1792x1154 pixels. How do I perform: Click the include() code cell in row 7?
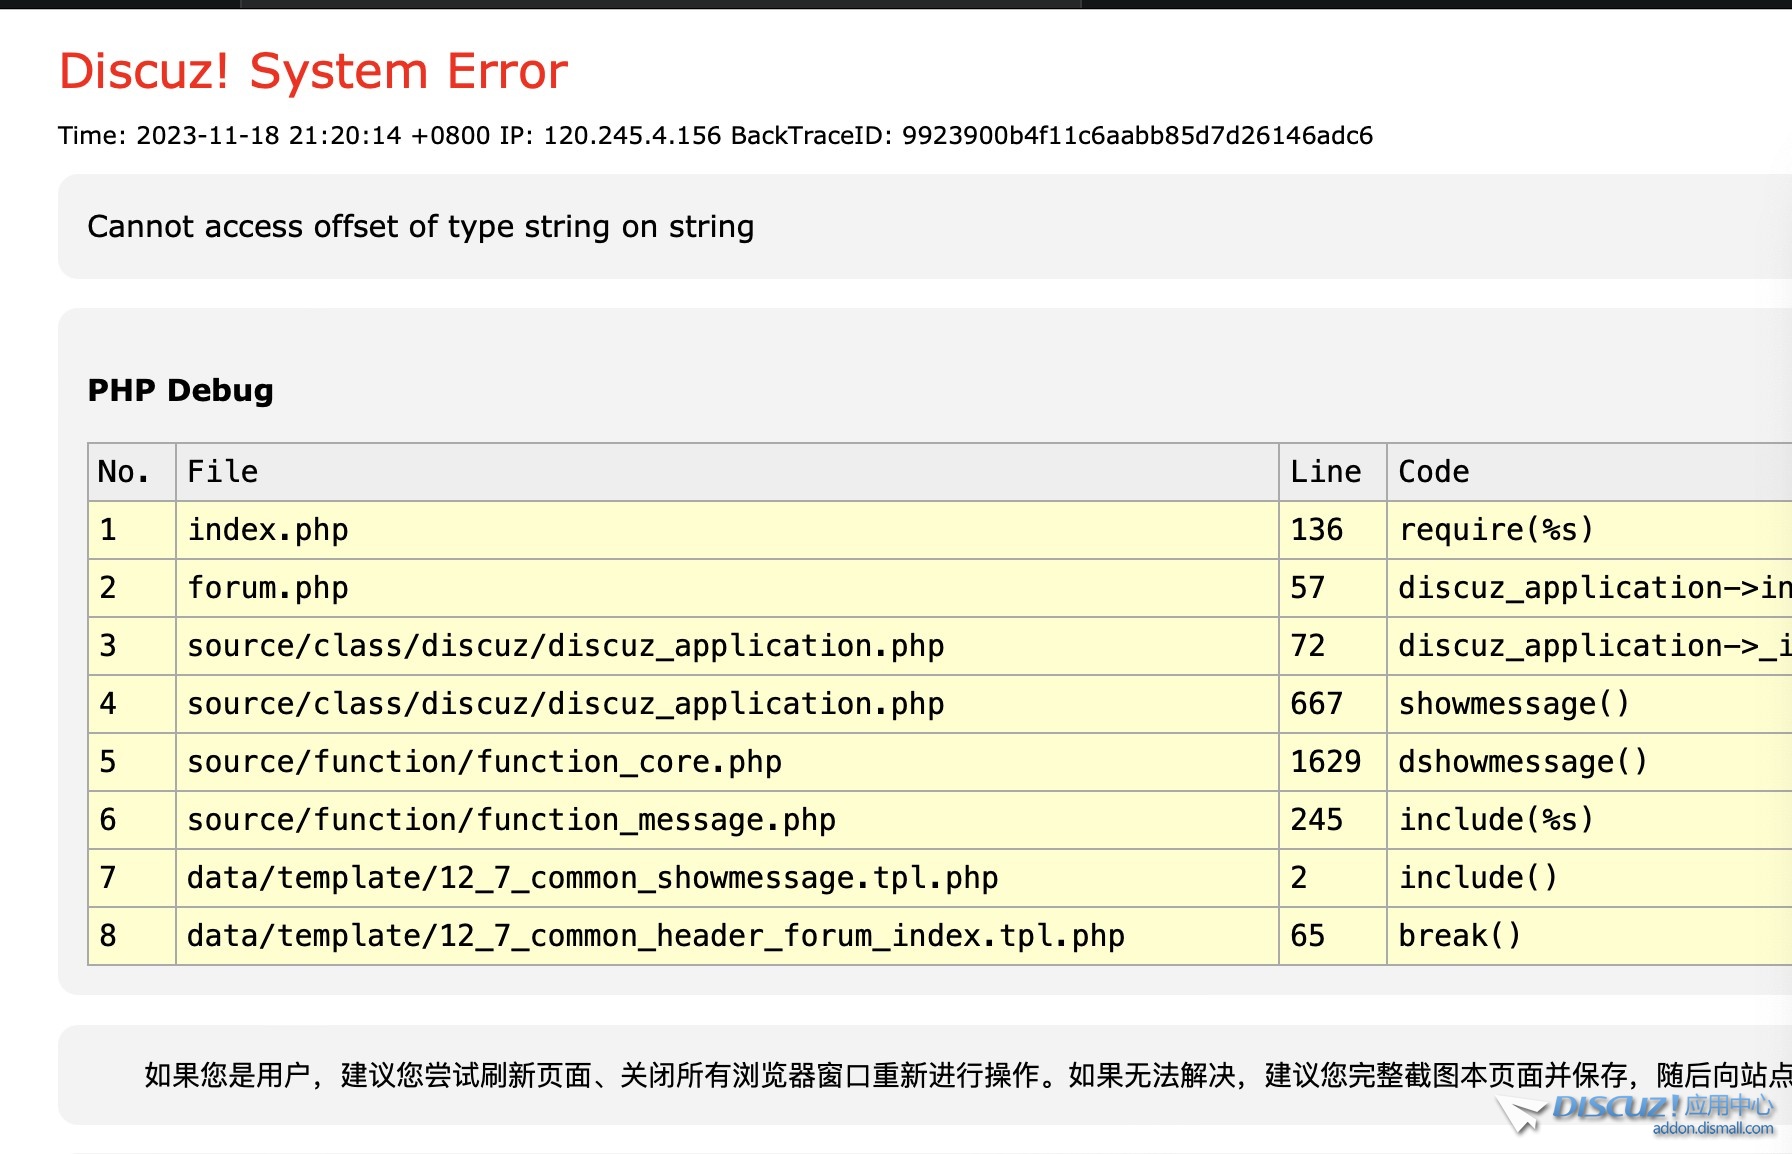tap(1590, 878)
